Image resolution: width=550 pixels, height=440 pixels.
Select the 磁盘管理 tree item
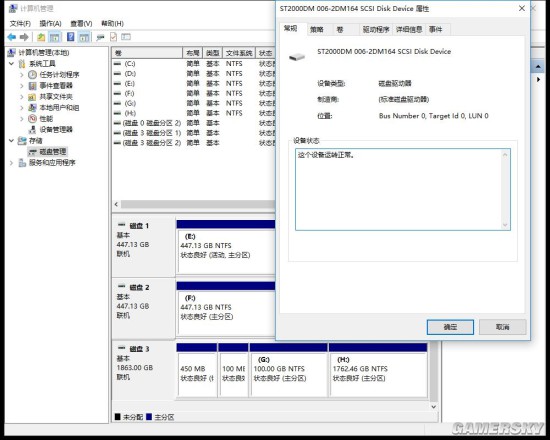[x=47, y=152]
